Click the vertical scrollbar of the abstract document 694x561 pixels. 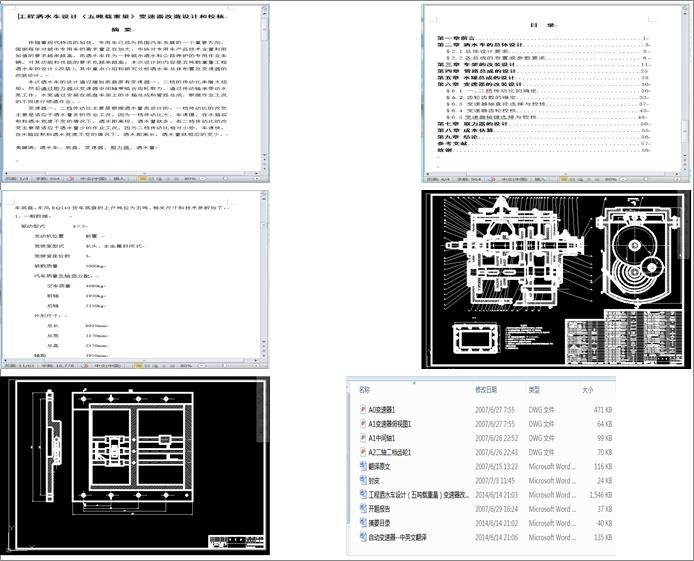point(265,88)
